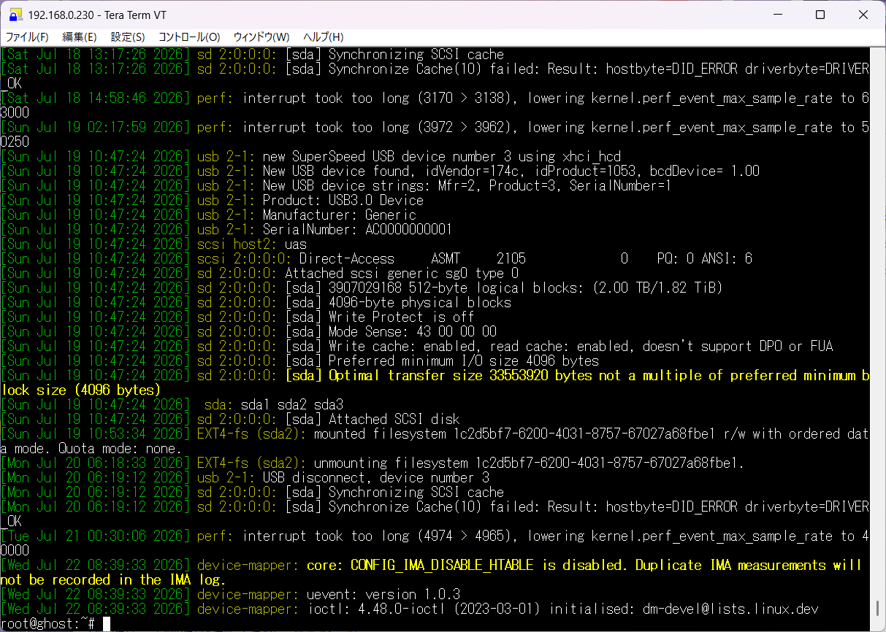Click 'Write cache: enabled, read cache: enabled' text
This screenshot has height=632, width=886.
point(481,347)
